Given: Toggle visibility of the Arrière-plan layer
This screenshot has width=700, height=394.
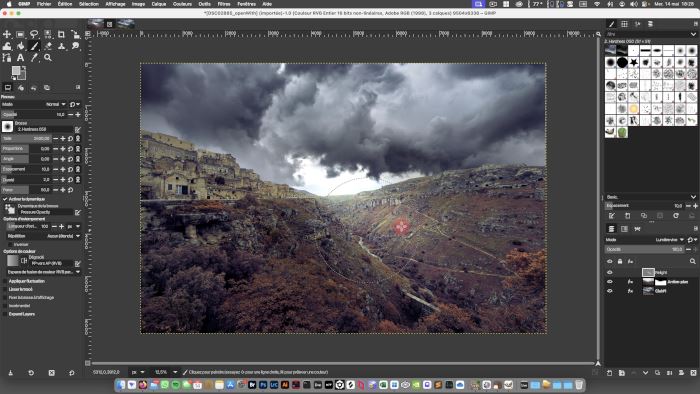Looking at the screenshot, I should (x=609, y=282).
